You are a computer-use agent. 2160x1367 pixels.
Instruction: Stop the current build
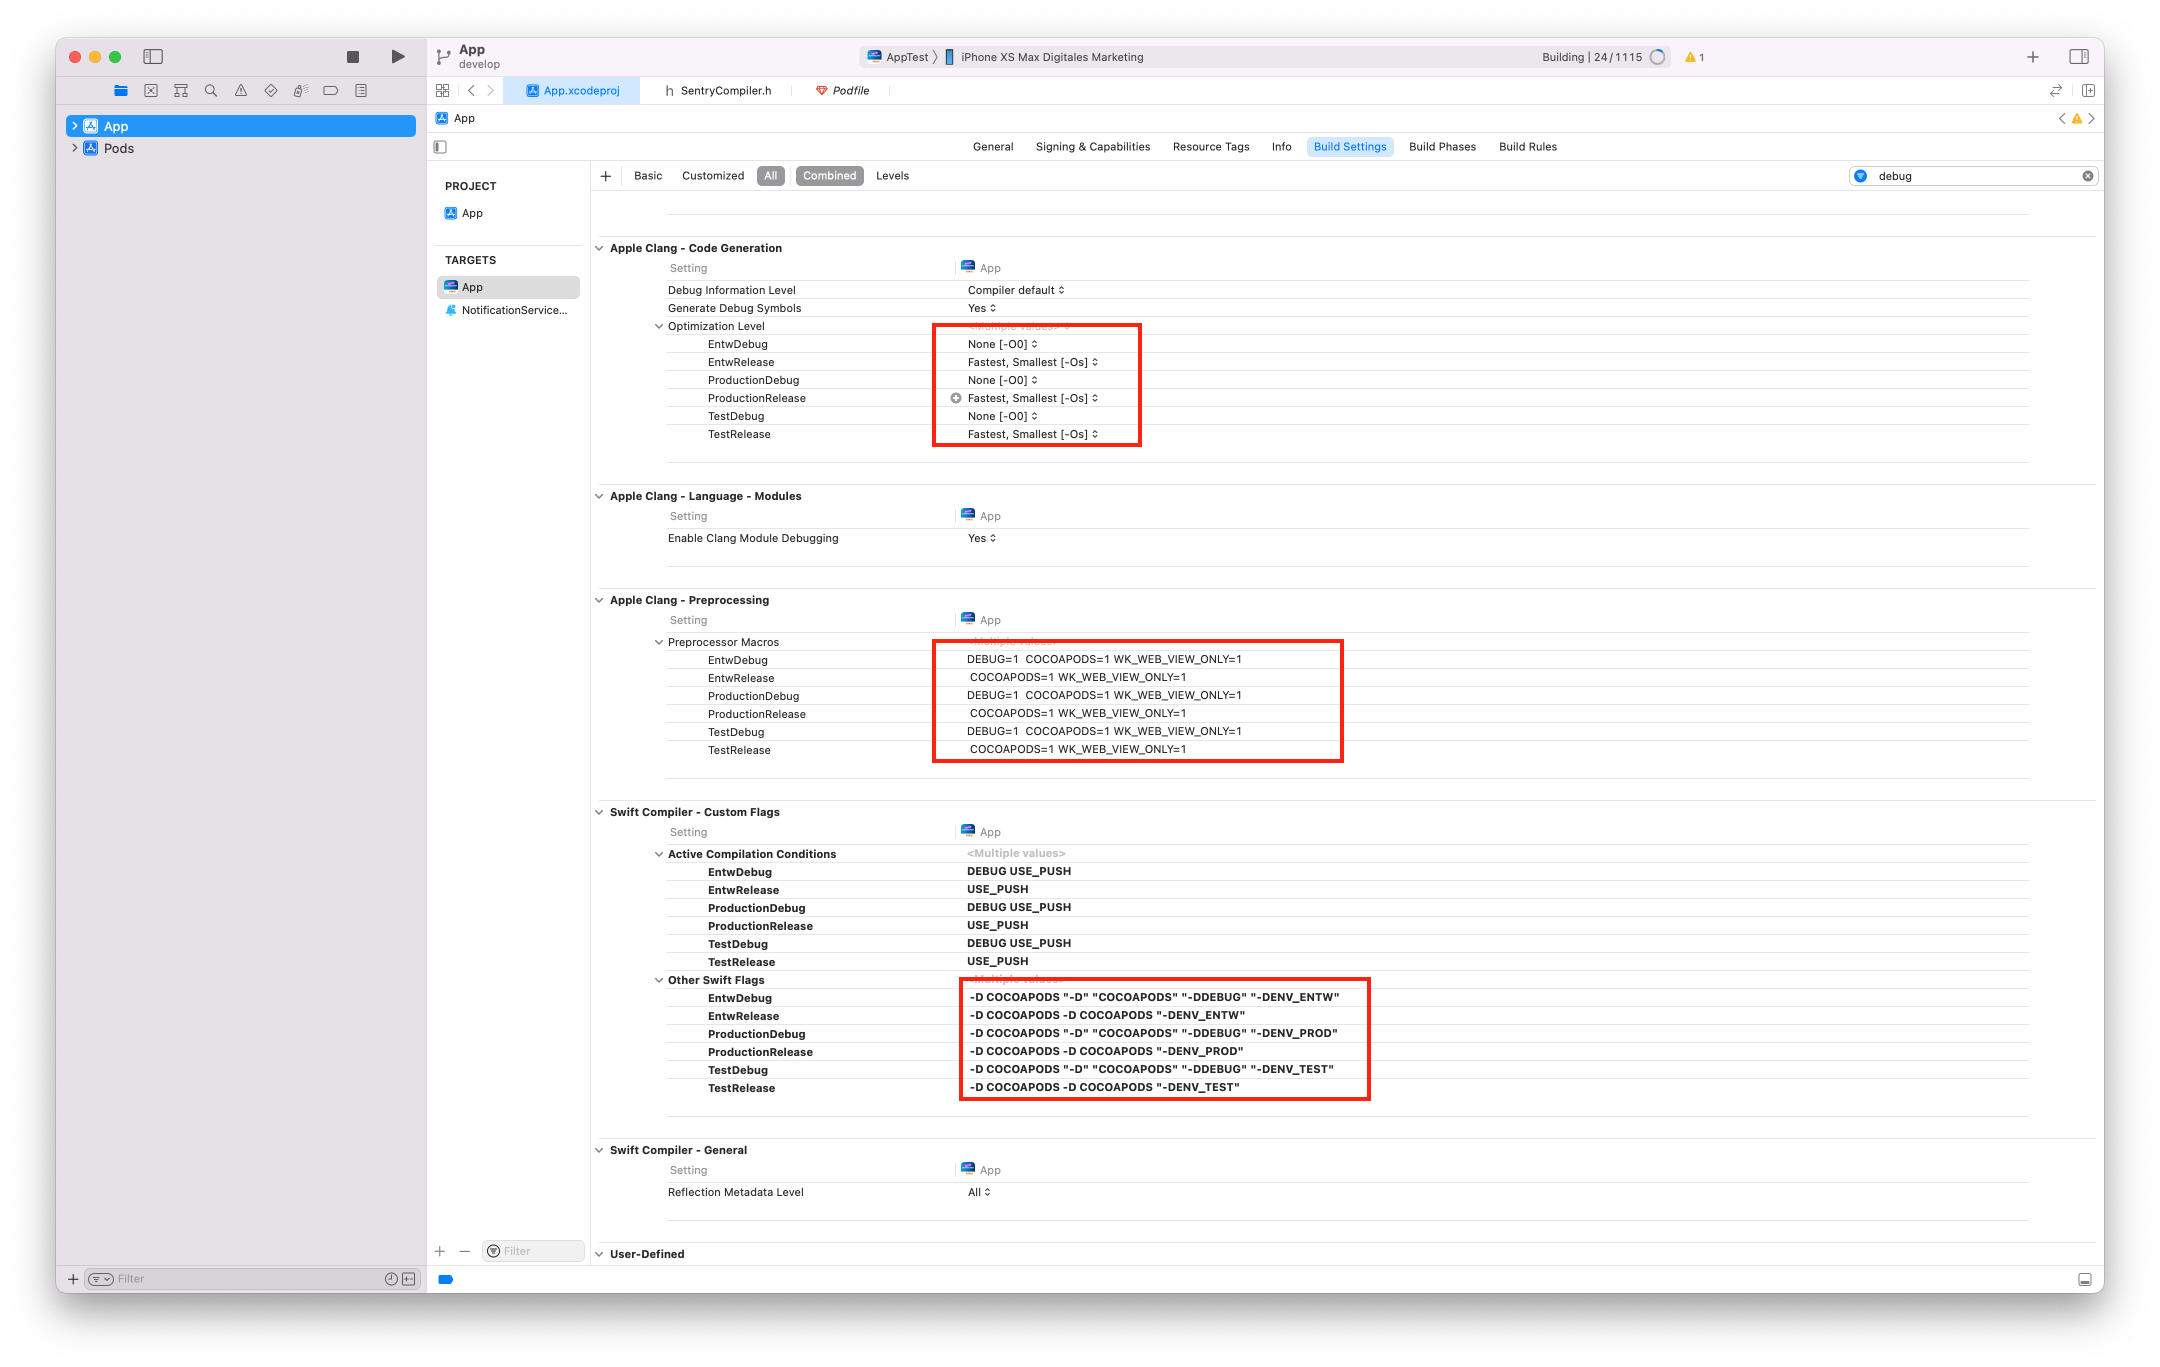tap(352, 57)
